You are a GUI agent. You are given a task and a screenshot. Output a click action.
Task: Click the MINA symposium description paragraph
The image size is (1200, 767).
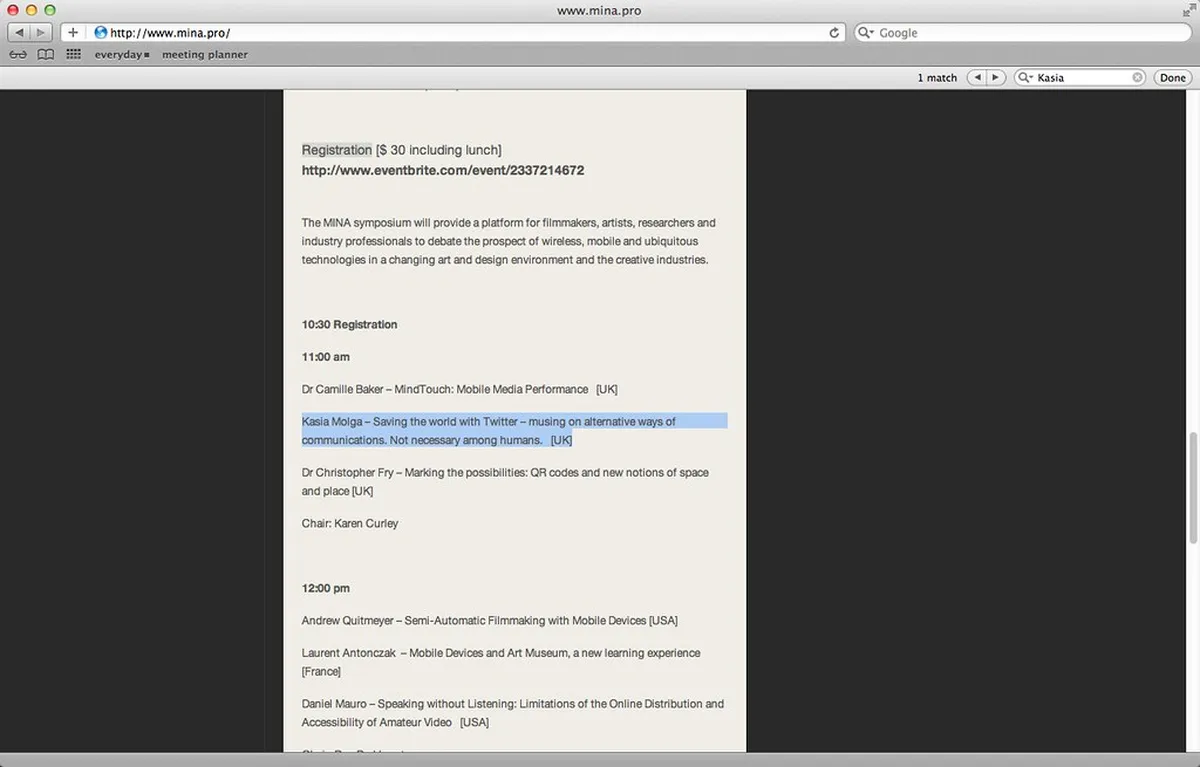(x=509, y=241)
